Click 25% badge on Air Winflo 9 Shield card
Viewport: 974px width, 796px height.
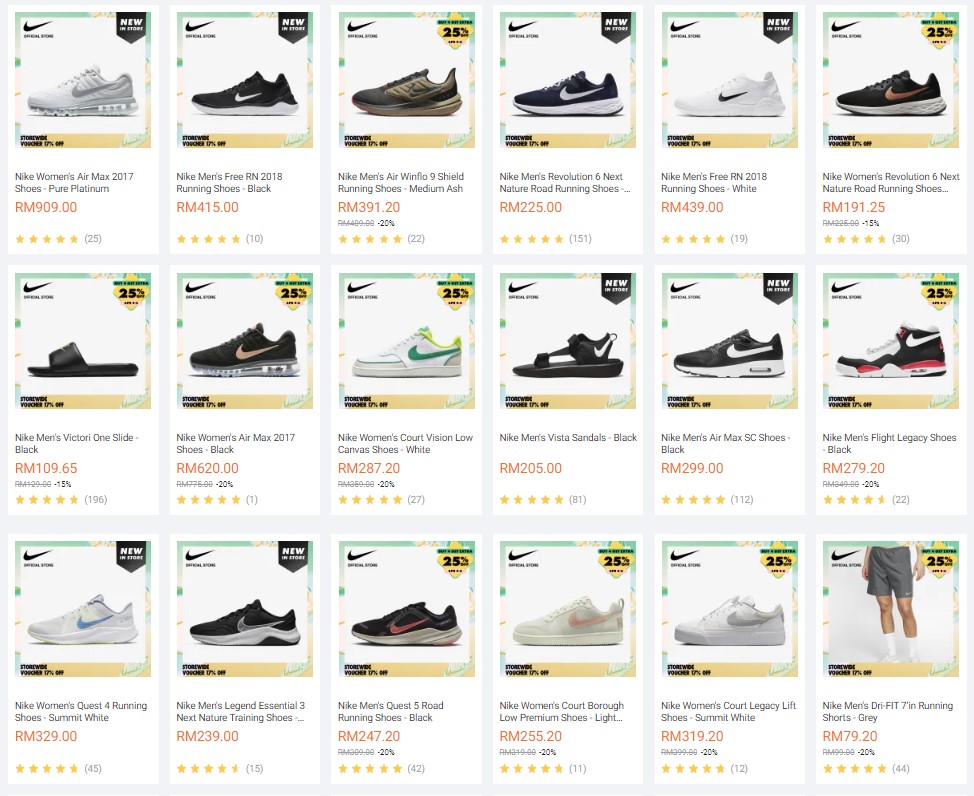453,30
